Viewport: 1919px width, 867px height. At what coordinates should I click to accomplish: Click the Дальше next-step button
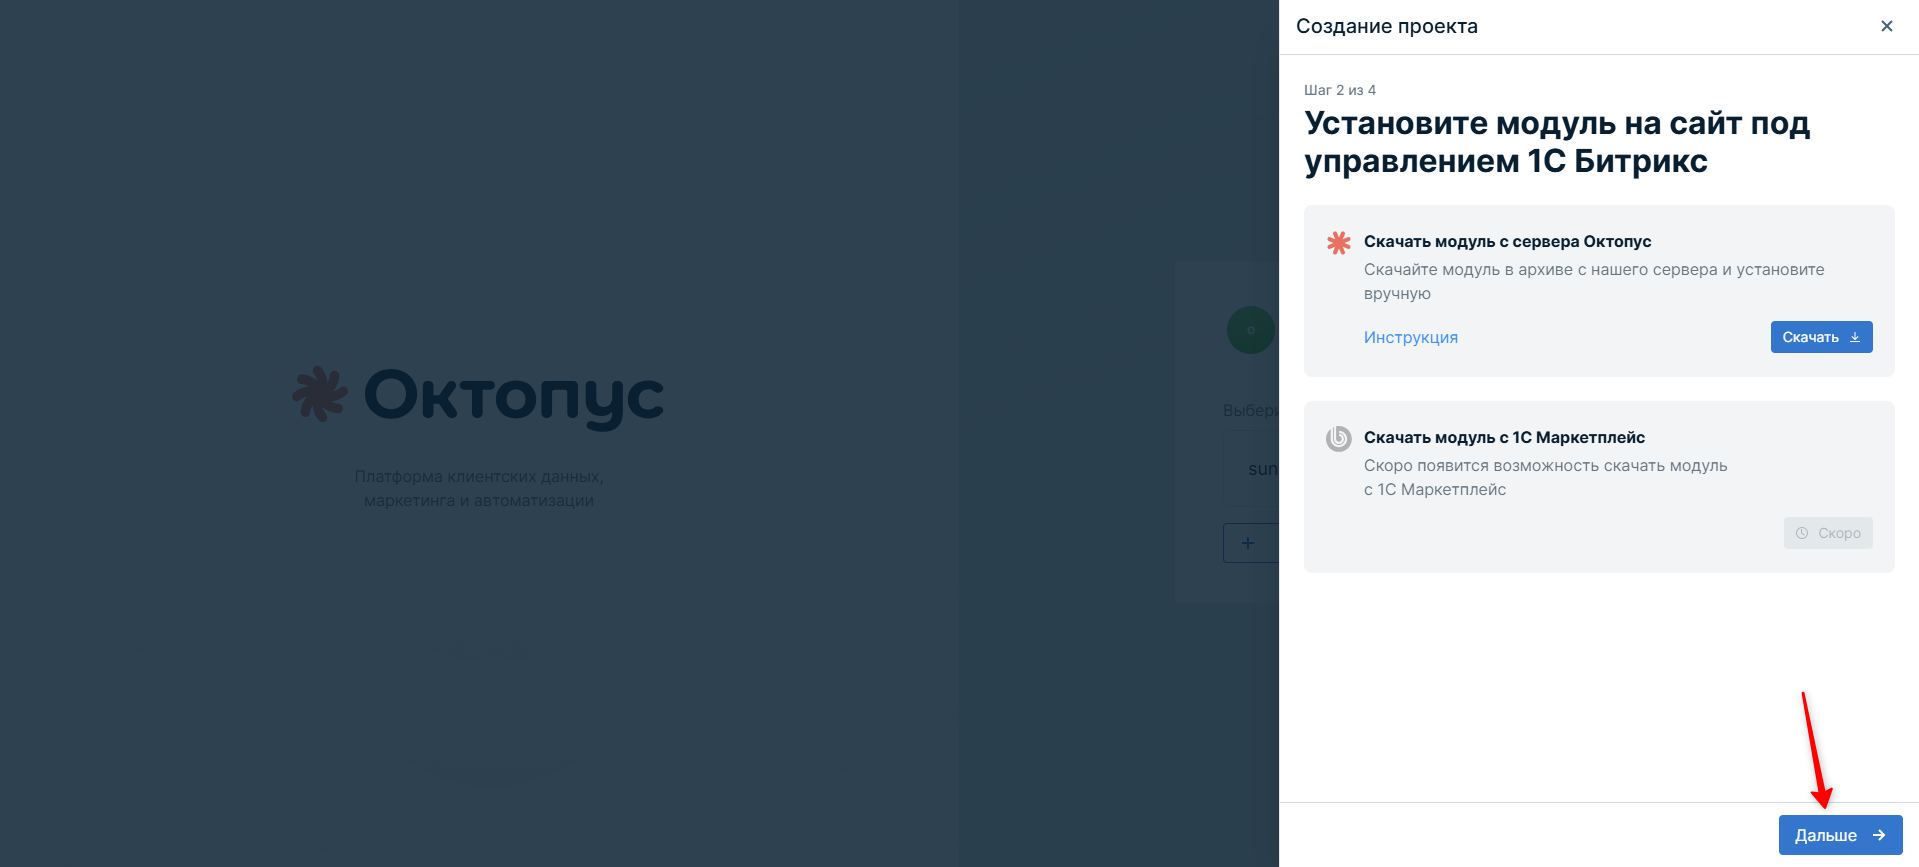pos(1840,835)
